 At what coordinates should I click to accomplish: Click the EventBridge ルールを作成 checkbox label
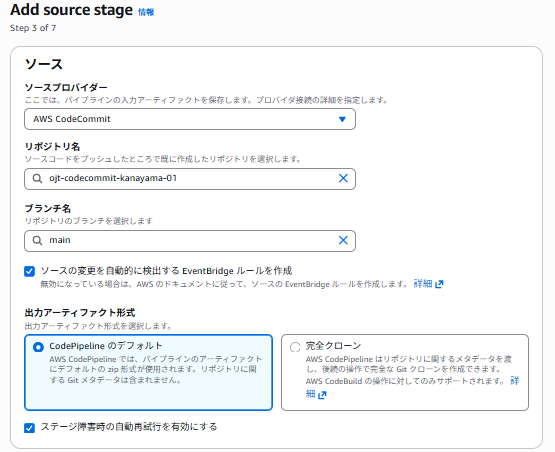[x=166, y=271]
